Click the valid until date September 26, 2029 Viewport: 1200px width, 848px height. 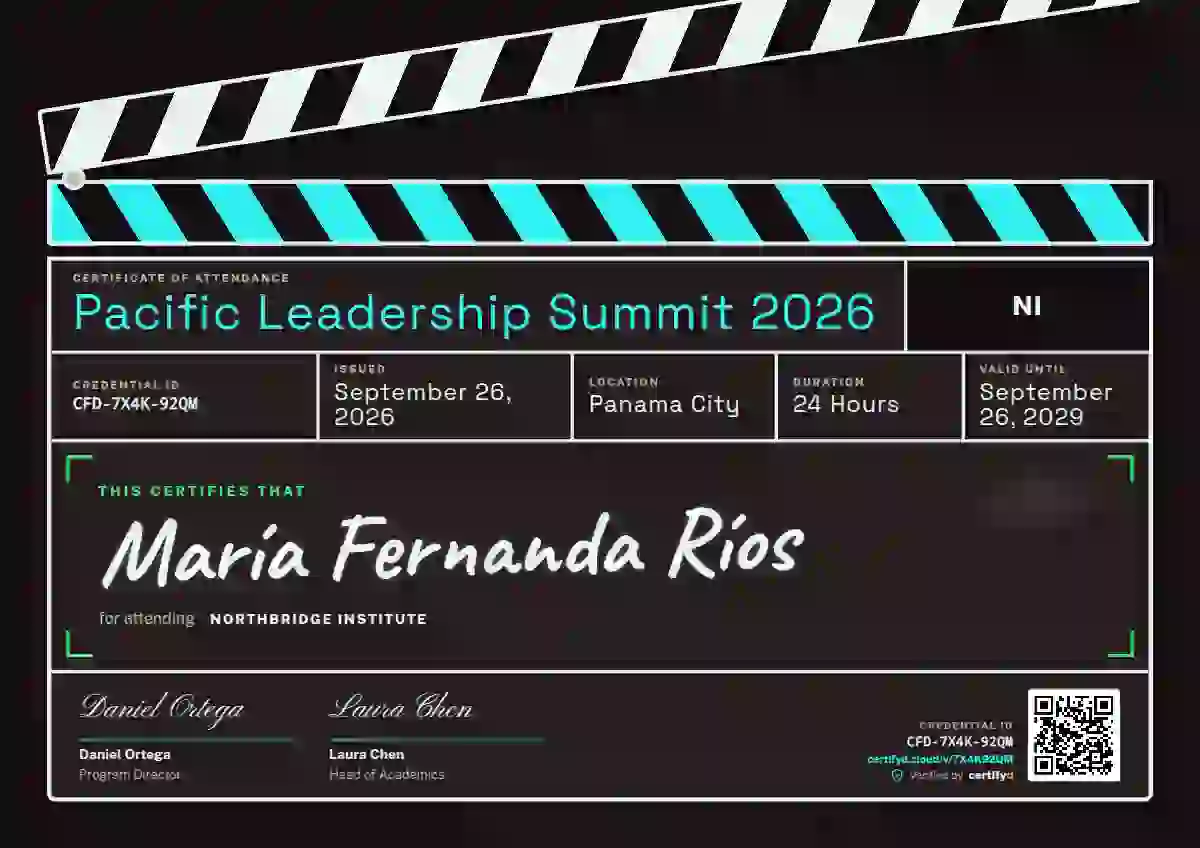pos(1045,404)
